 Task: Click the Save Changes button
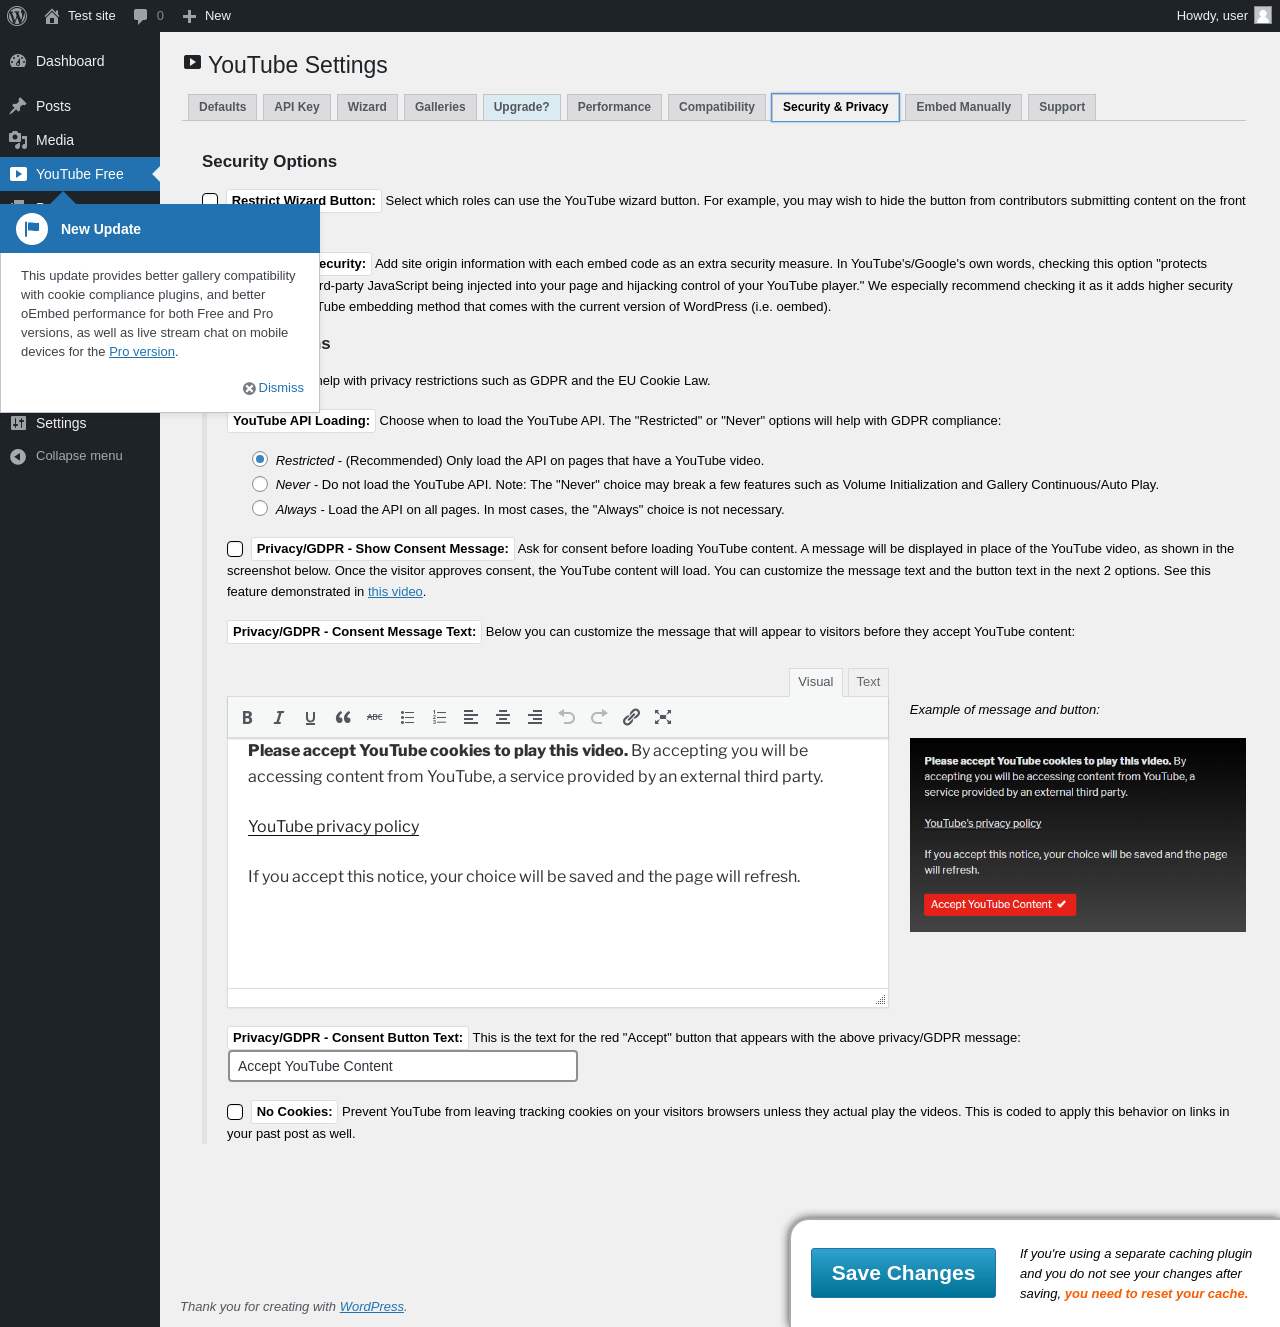(x=903, y=1273)
